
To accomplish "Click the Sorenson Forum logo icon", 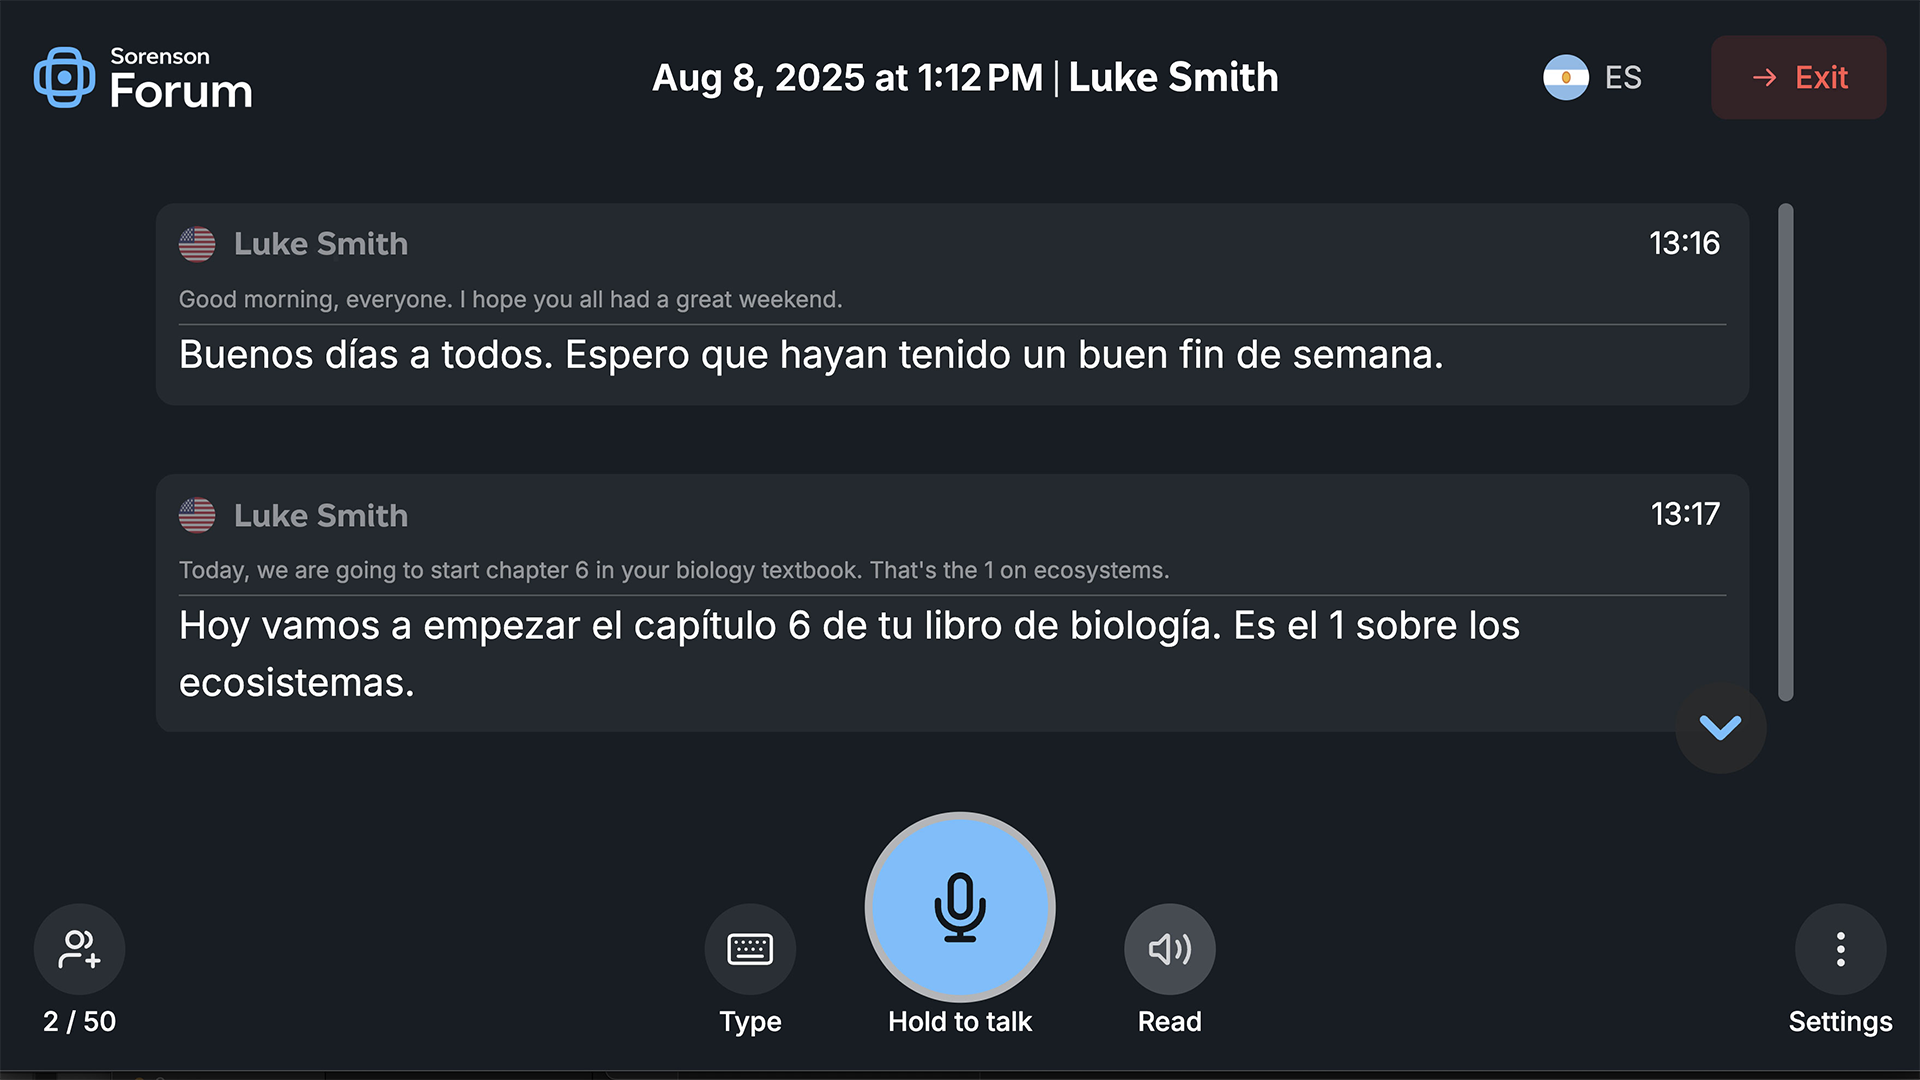I will coord(64,77).
